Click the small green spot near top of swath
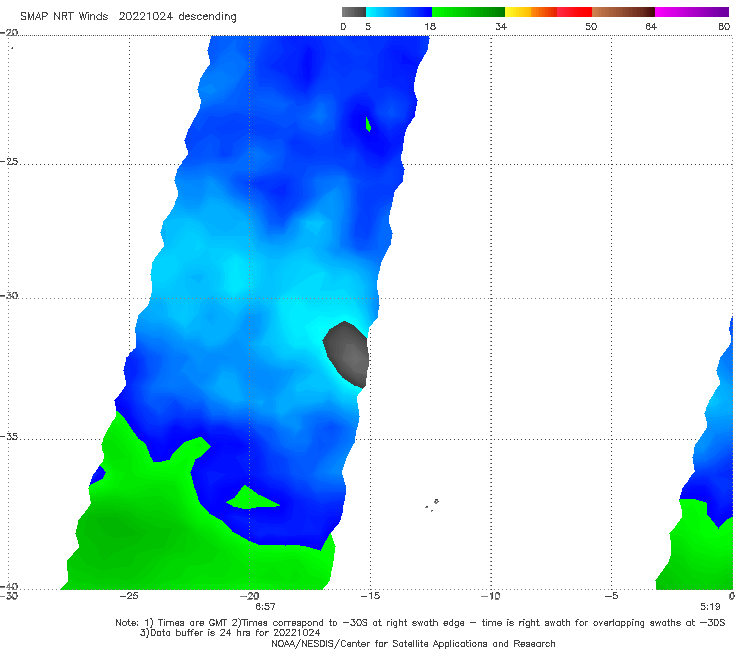The image size is (740, 650). 368,124
